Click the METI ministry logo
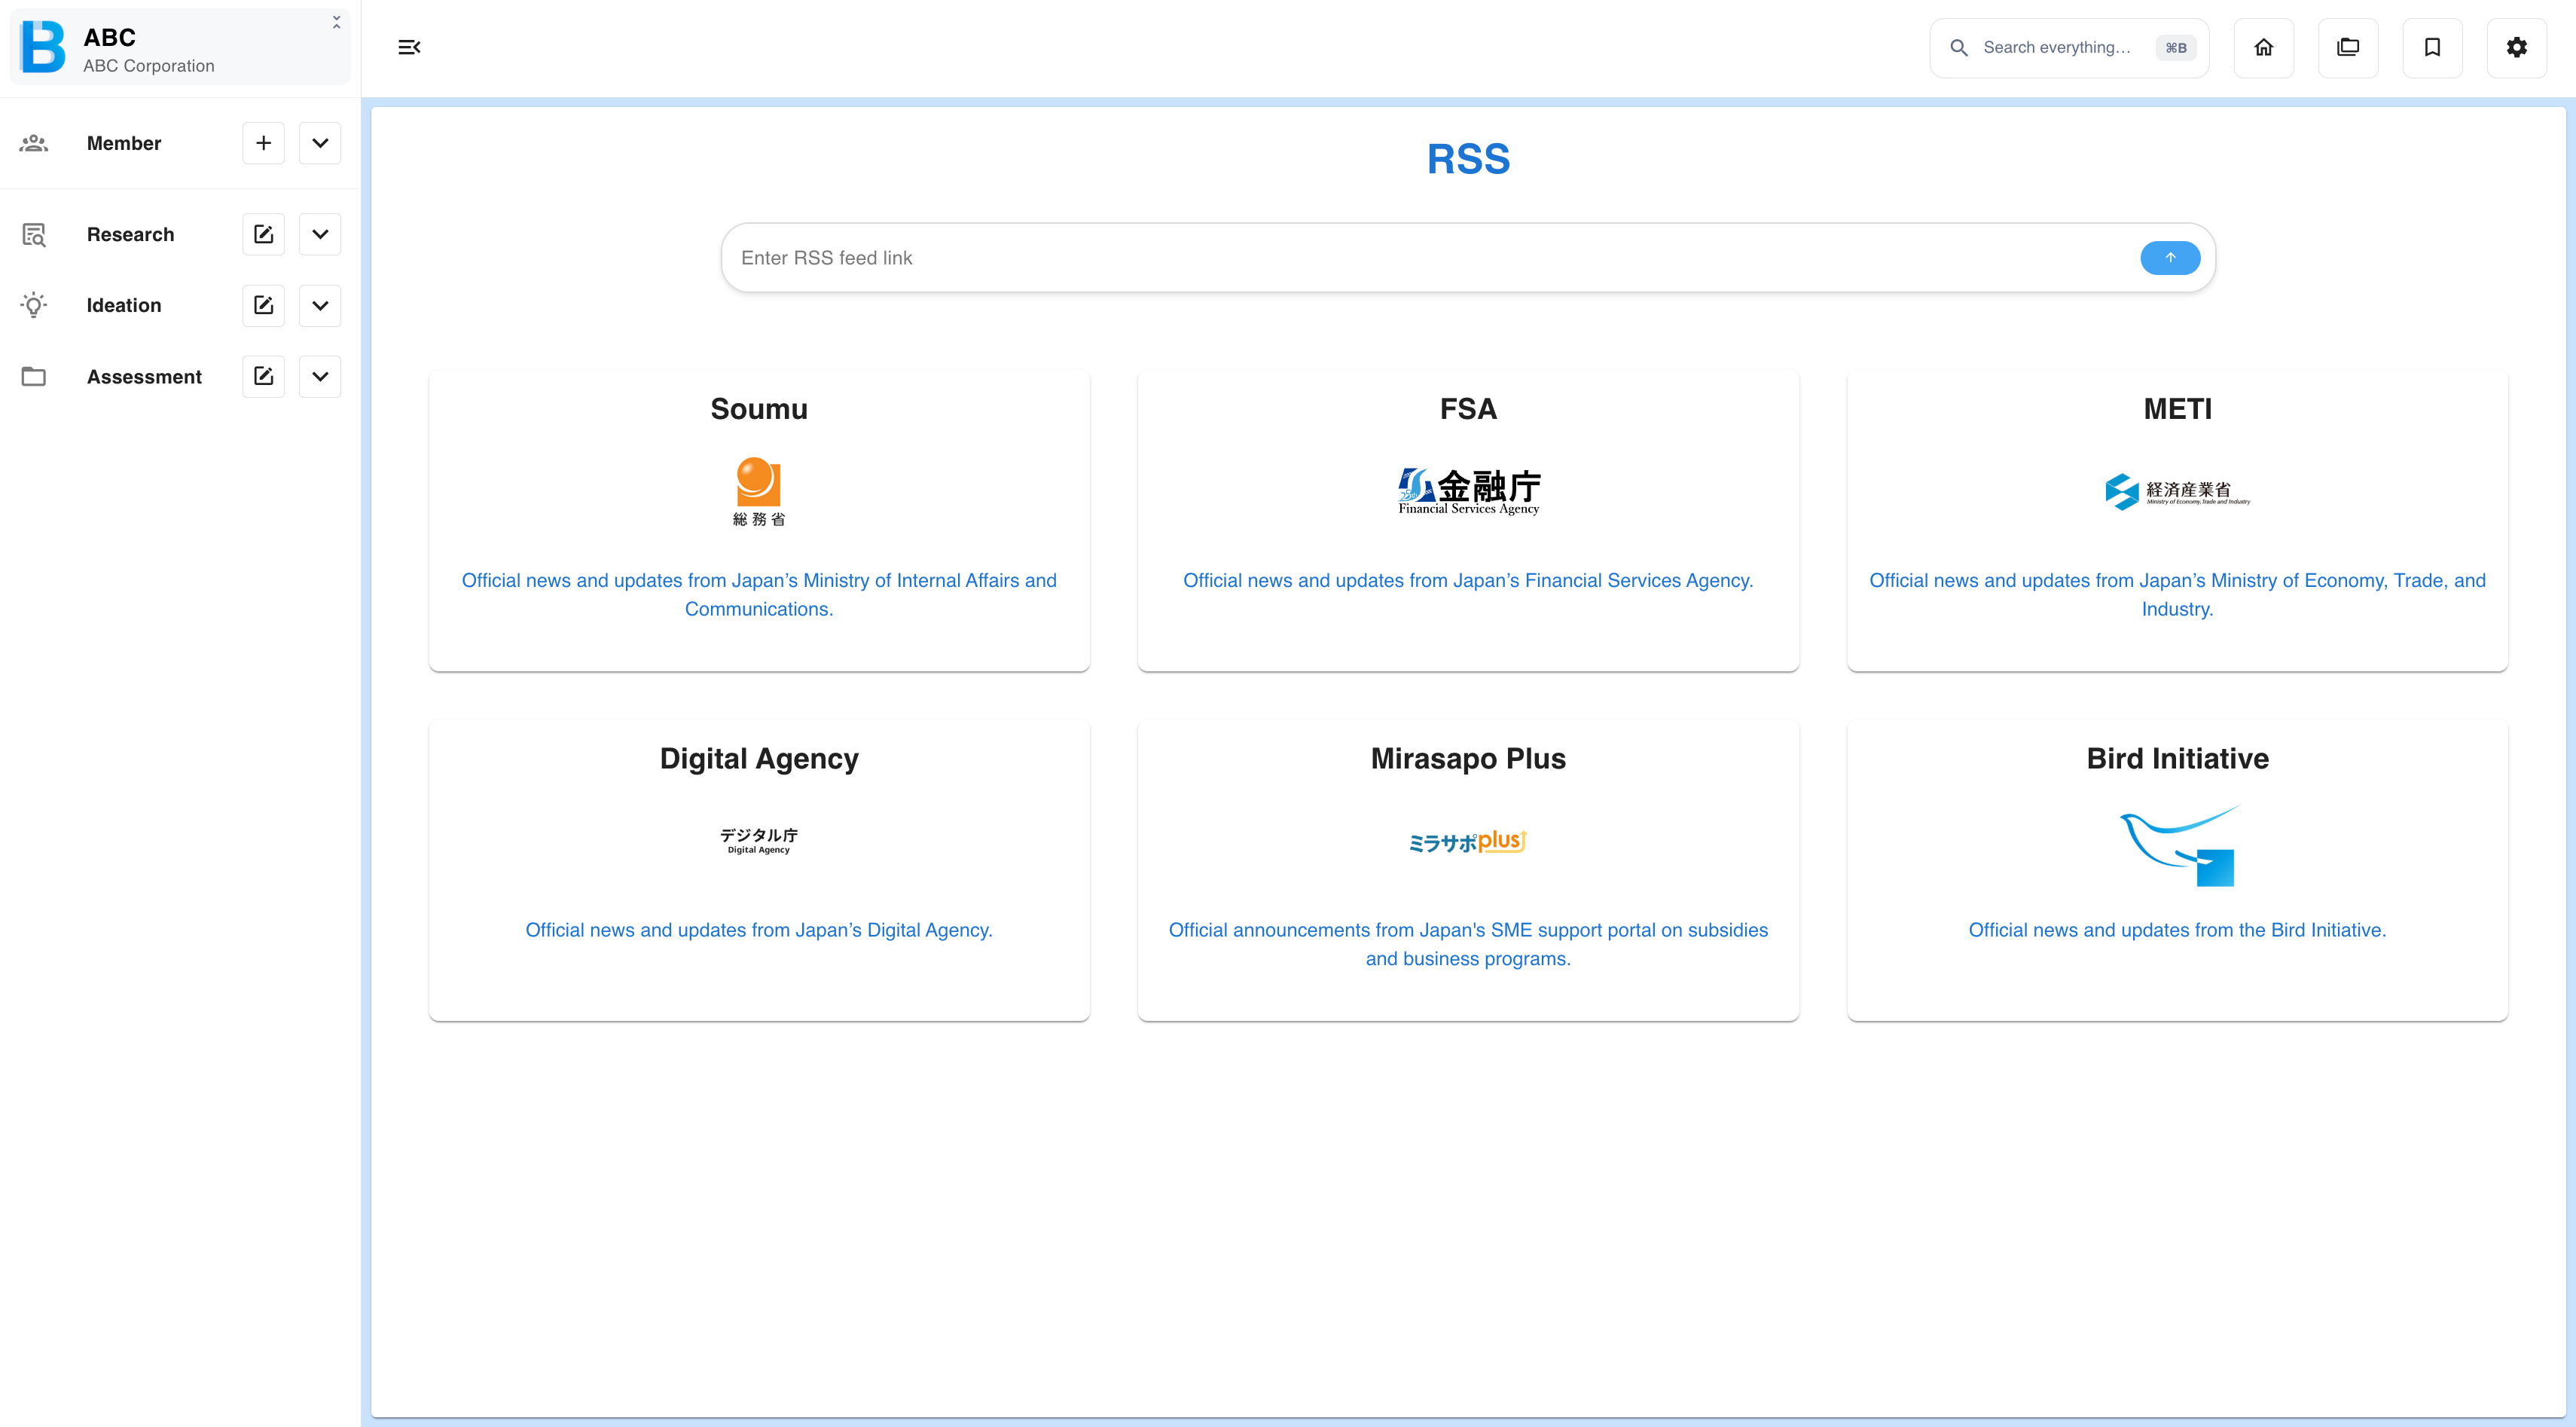The height and width of the screenshot is (1427, 2576). 2177,491
